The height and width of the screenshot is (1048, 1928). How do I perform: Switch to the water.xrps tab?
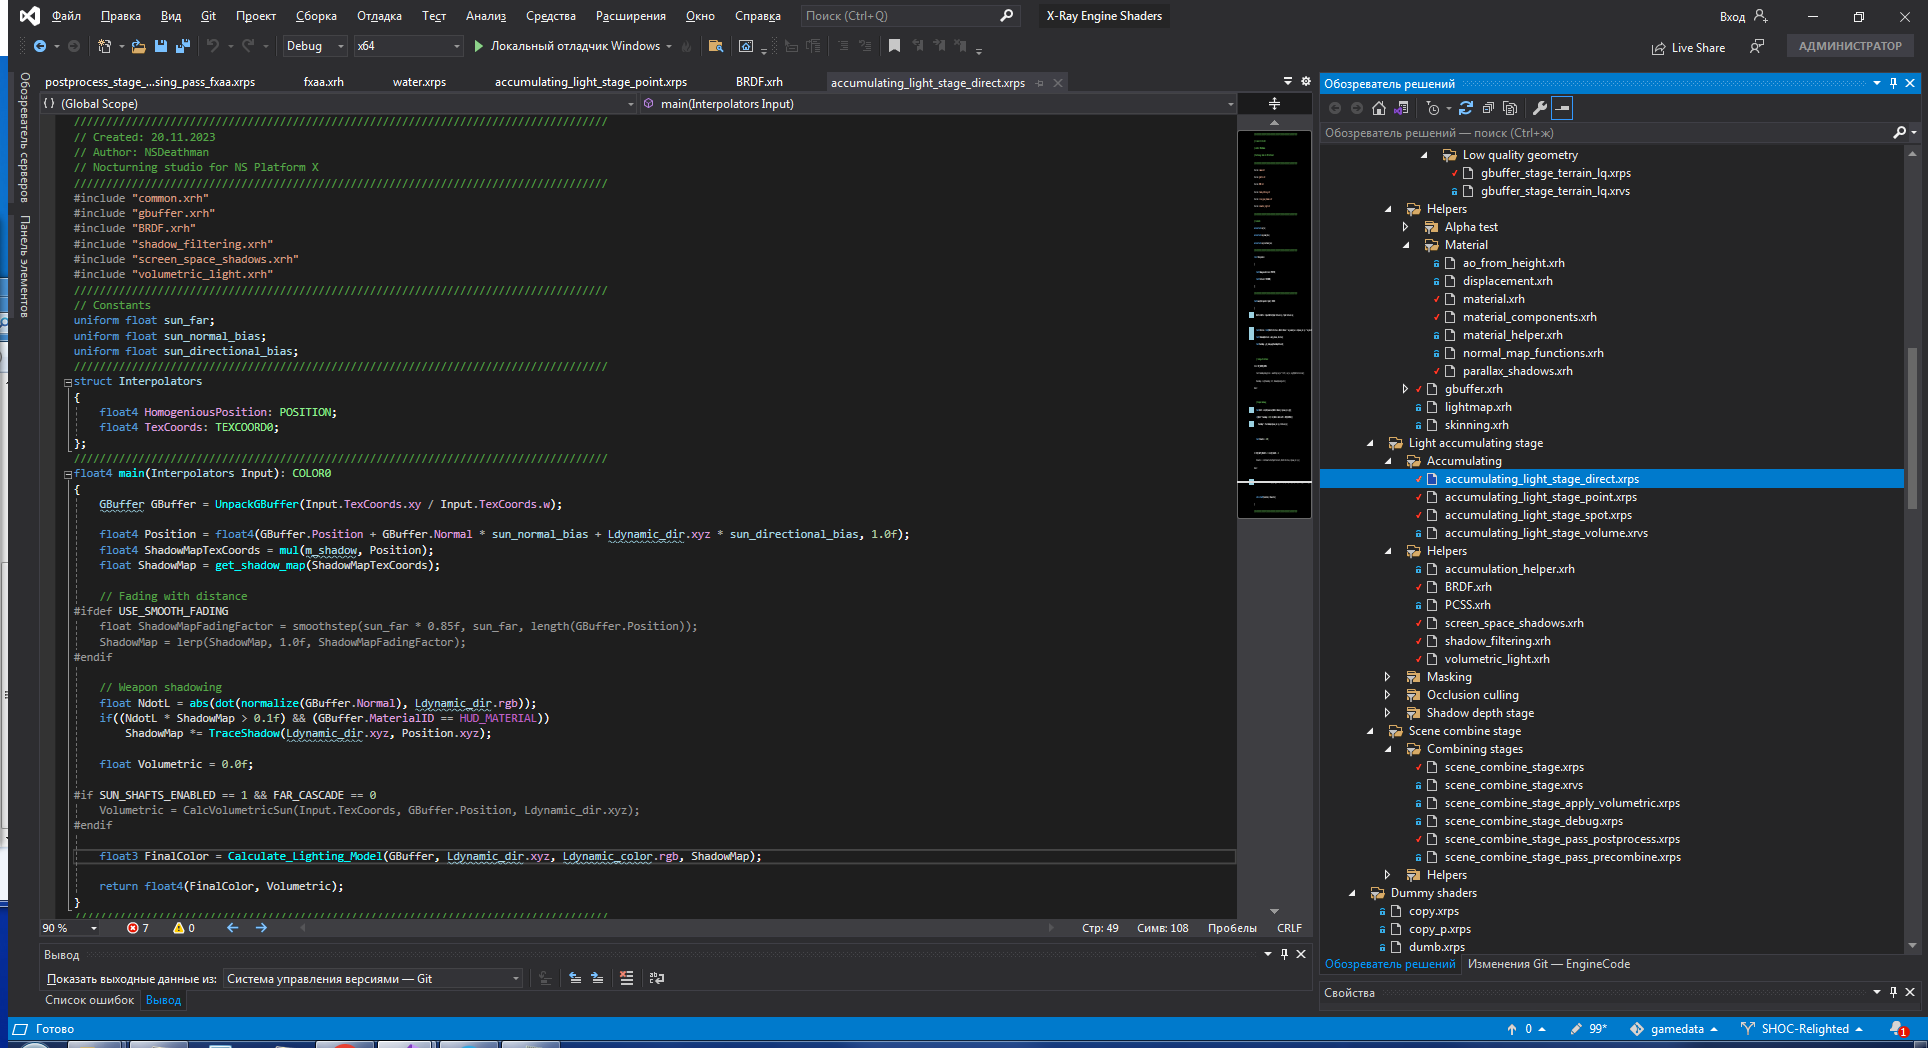[x=419, y=82]
